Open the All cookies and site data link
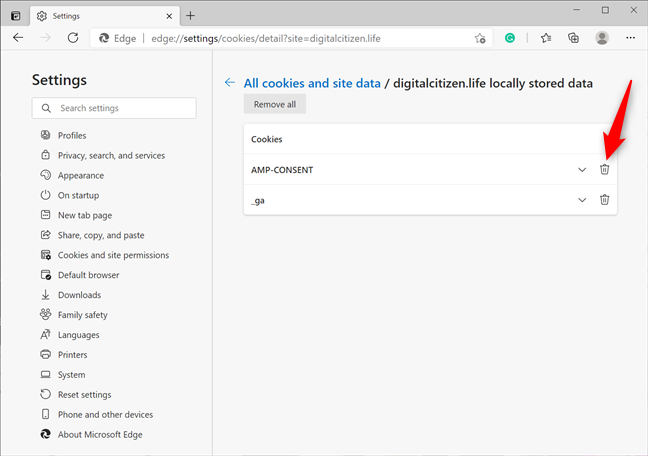The height and width of the screenshot is (456, 648). click(x=312, y=83)
